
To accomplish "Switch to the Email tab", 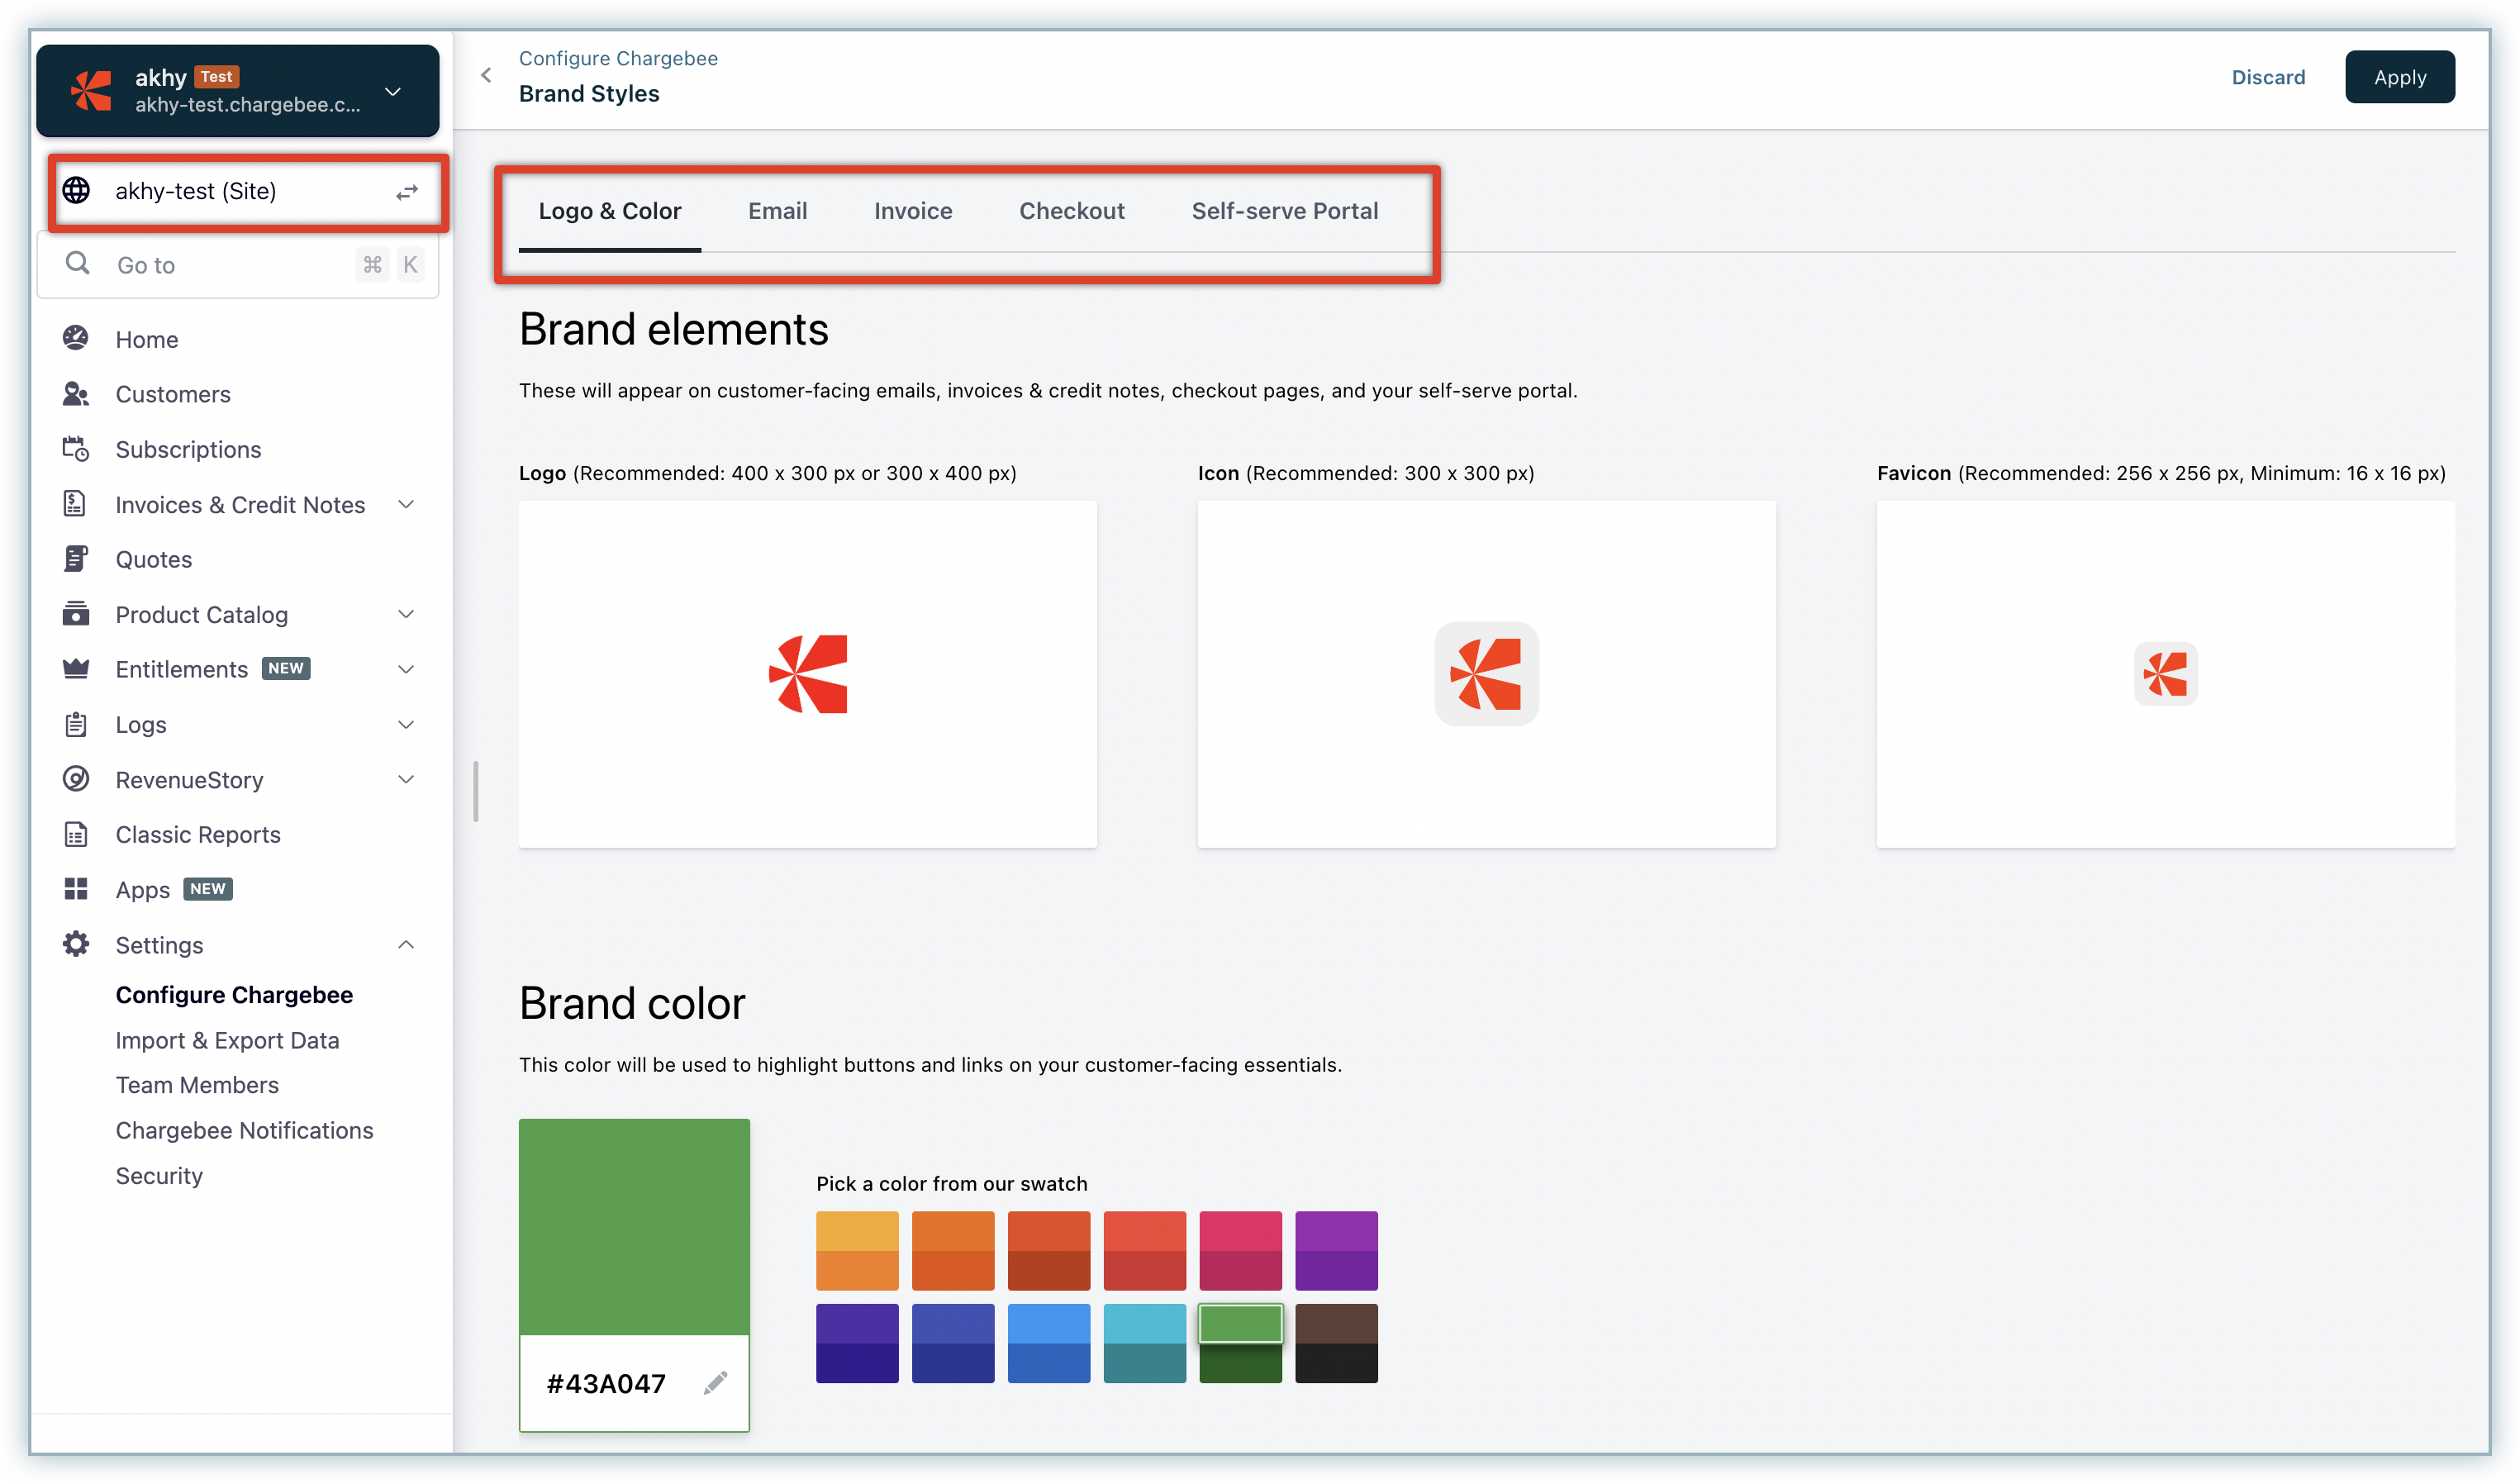I will [x=777, y=211].
